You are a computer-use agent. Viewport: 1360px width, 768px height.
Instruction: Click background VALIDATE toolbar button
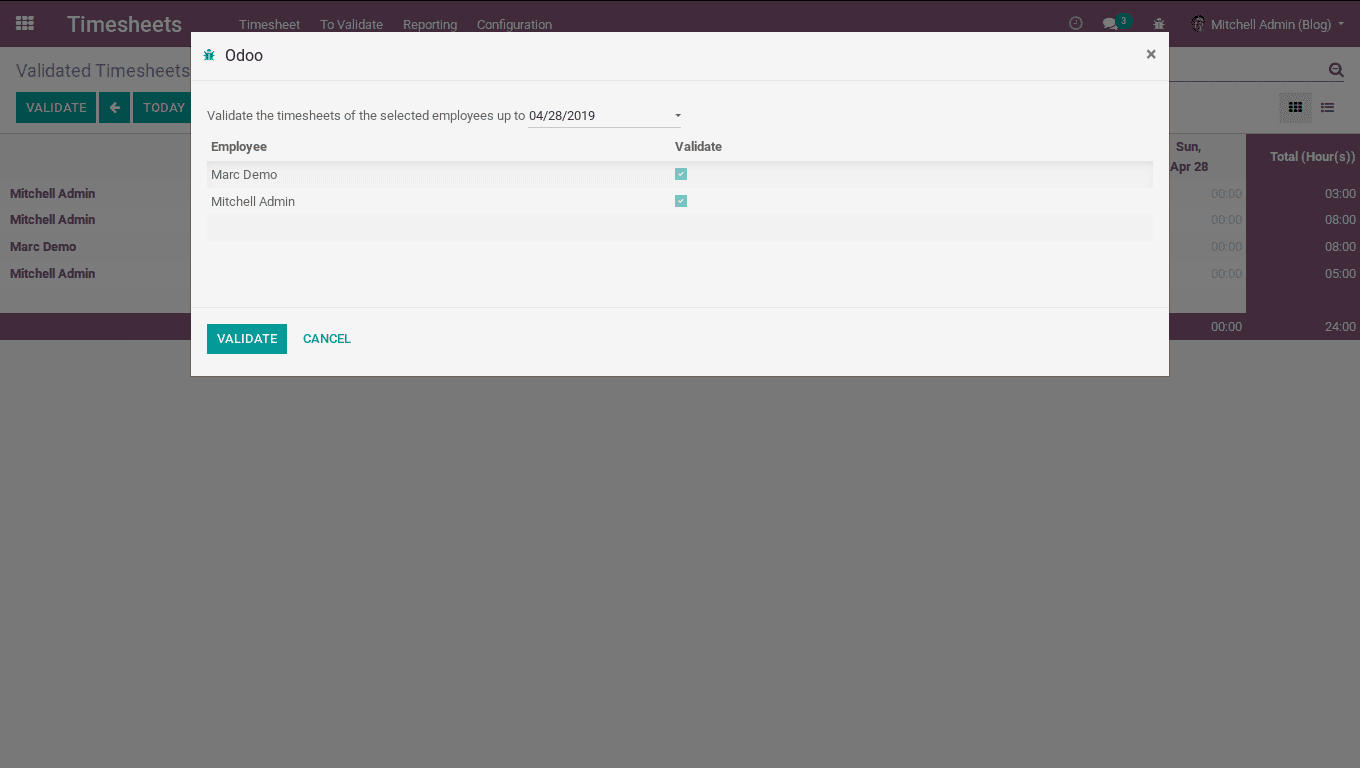[x=56, y=108]
